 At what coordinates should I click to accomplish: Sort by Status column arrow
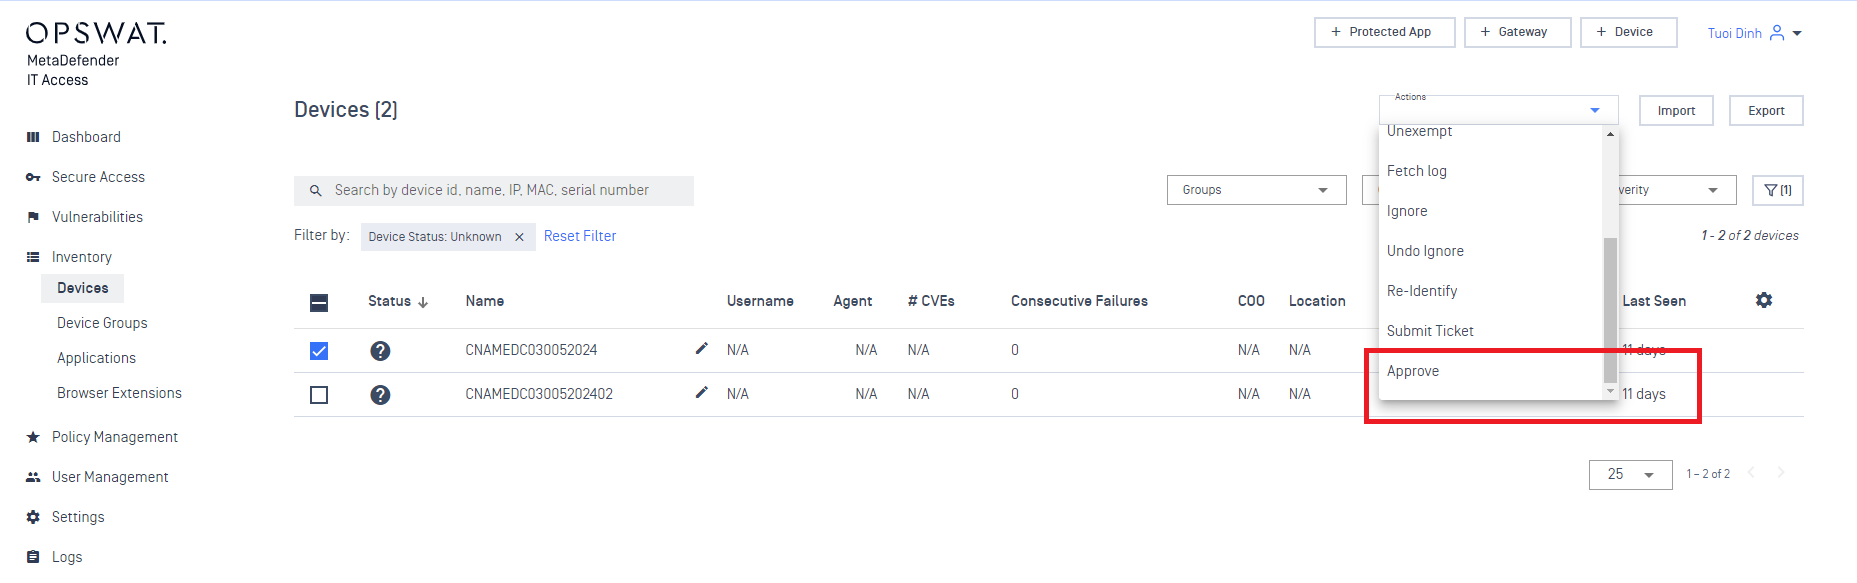423,302
